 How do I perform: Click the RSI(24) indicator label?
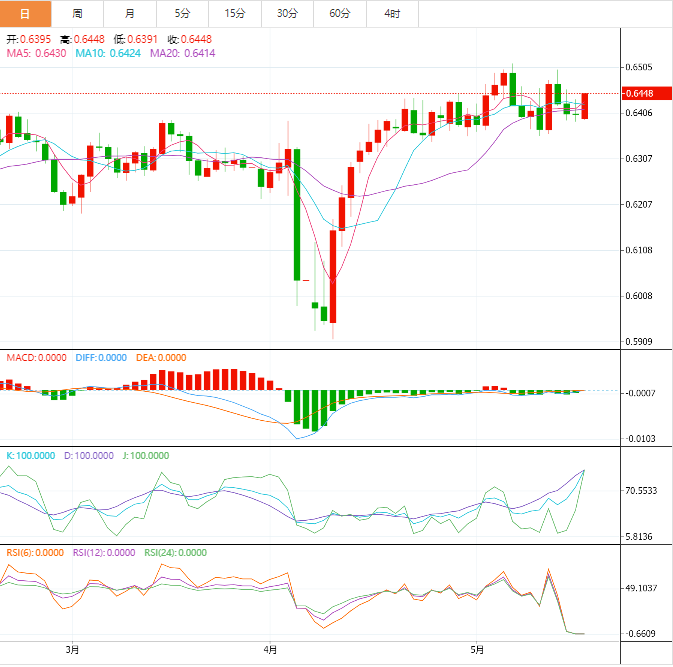pyautogui.click(x=175, y=552)
